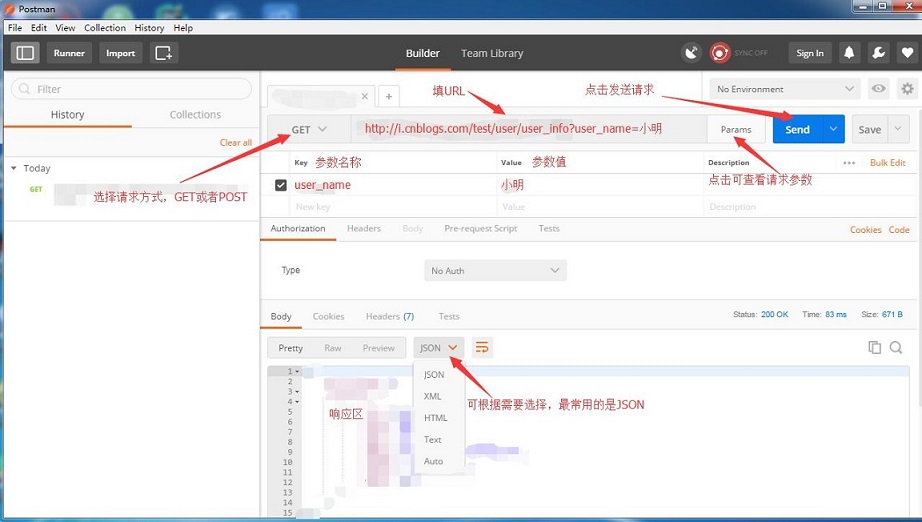Open the No Environment dropdown

pos(785,89)
